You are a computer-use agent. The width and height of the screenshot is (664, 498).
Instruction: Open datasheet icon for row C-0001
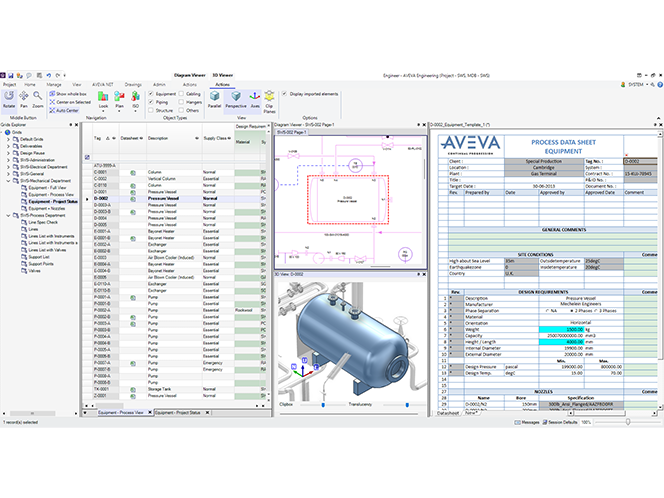(134, 172)
